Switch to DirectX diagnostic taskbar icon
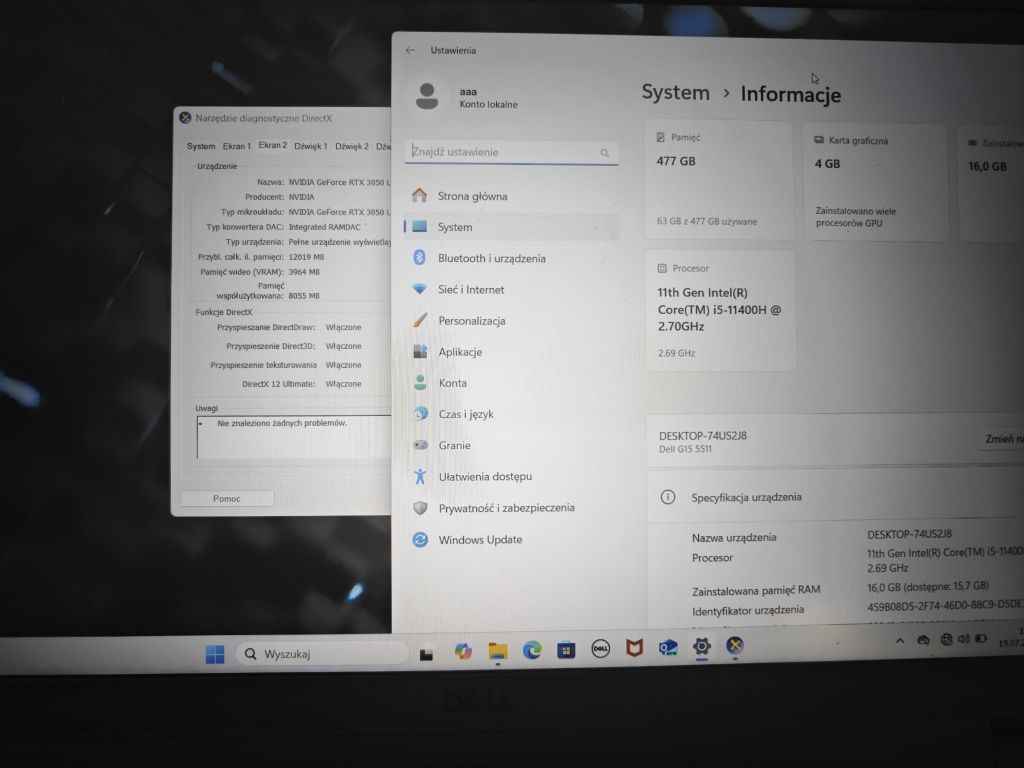The image size is (1024, 768). click(x=735, y=645)
